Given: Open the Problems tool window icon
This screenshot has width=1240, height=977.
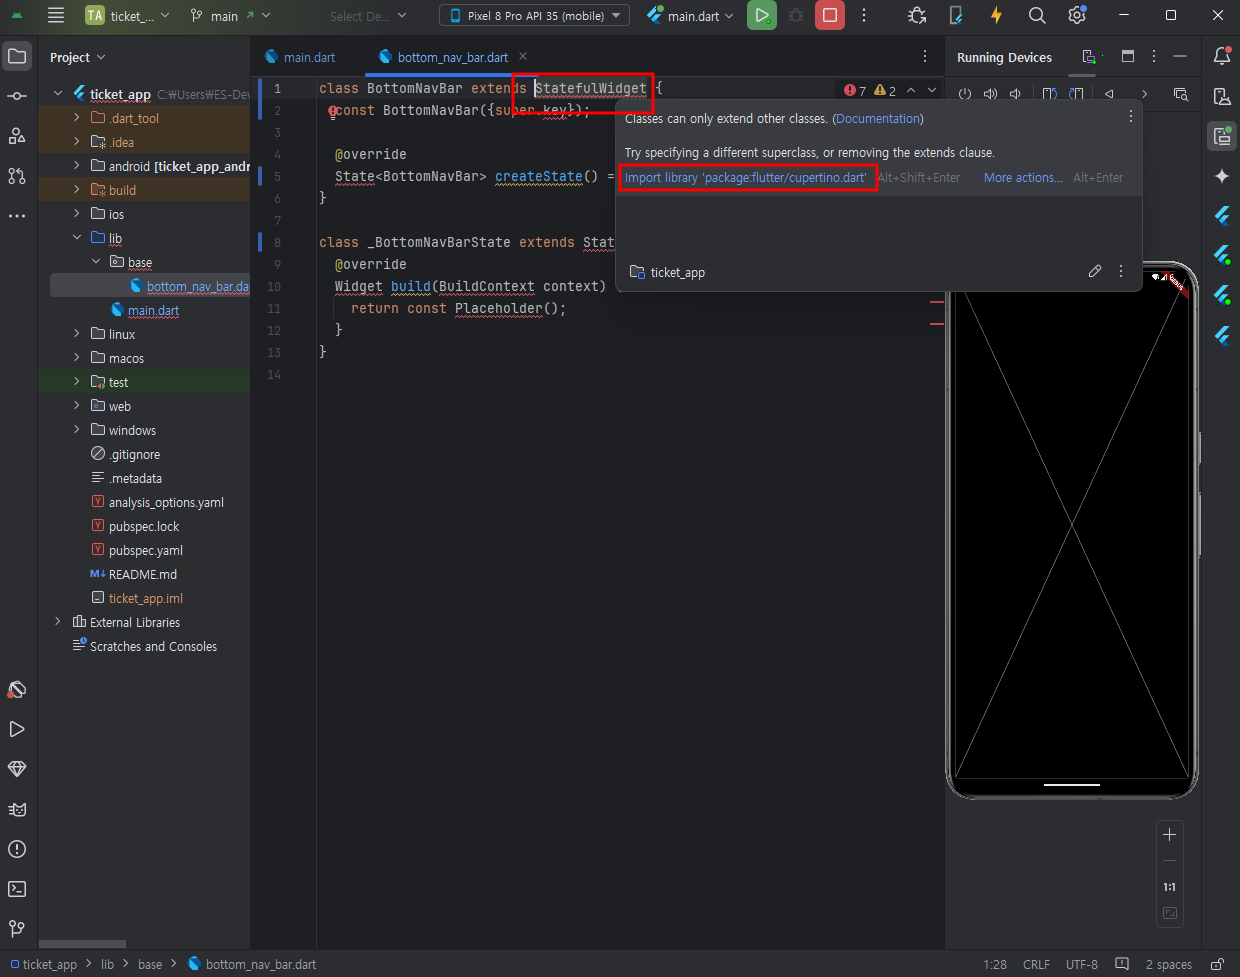Looking at the screenshot, I should (17, 849).
